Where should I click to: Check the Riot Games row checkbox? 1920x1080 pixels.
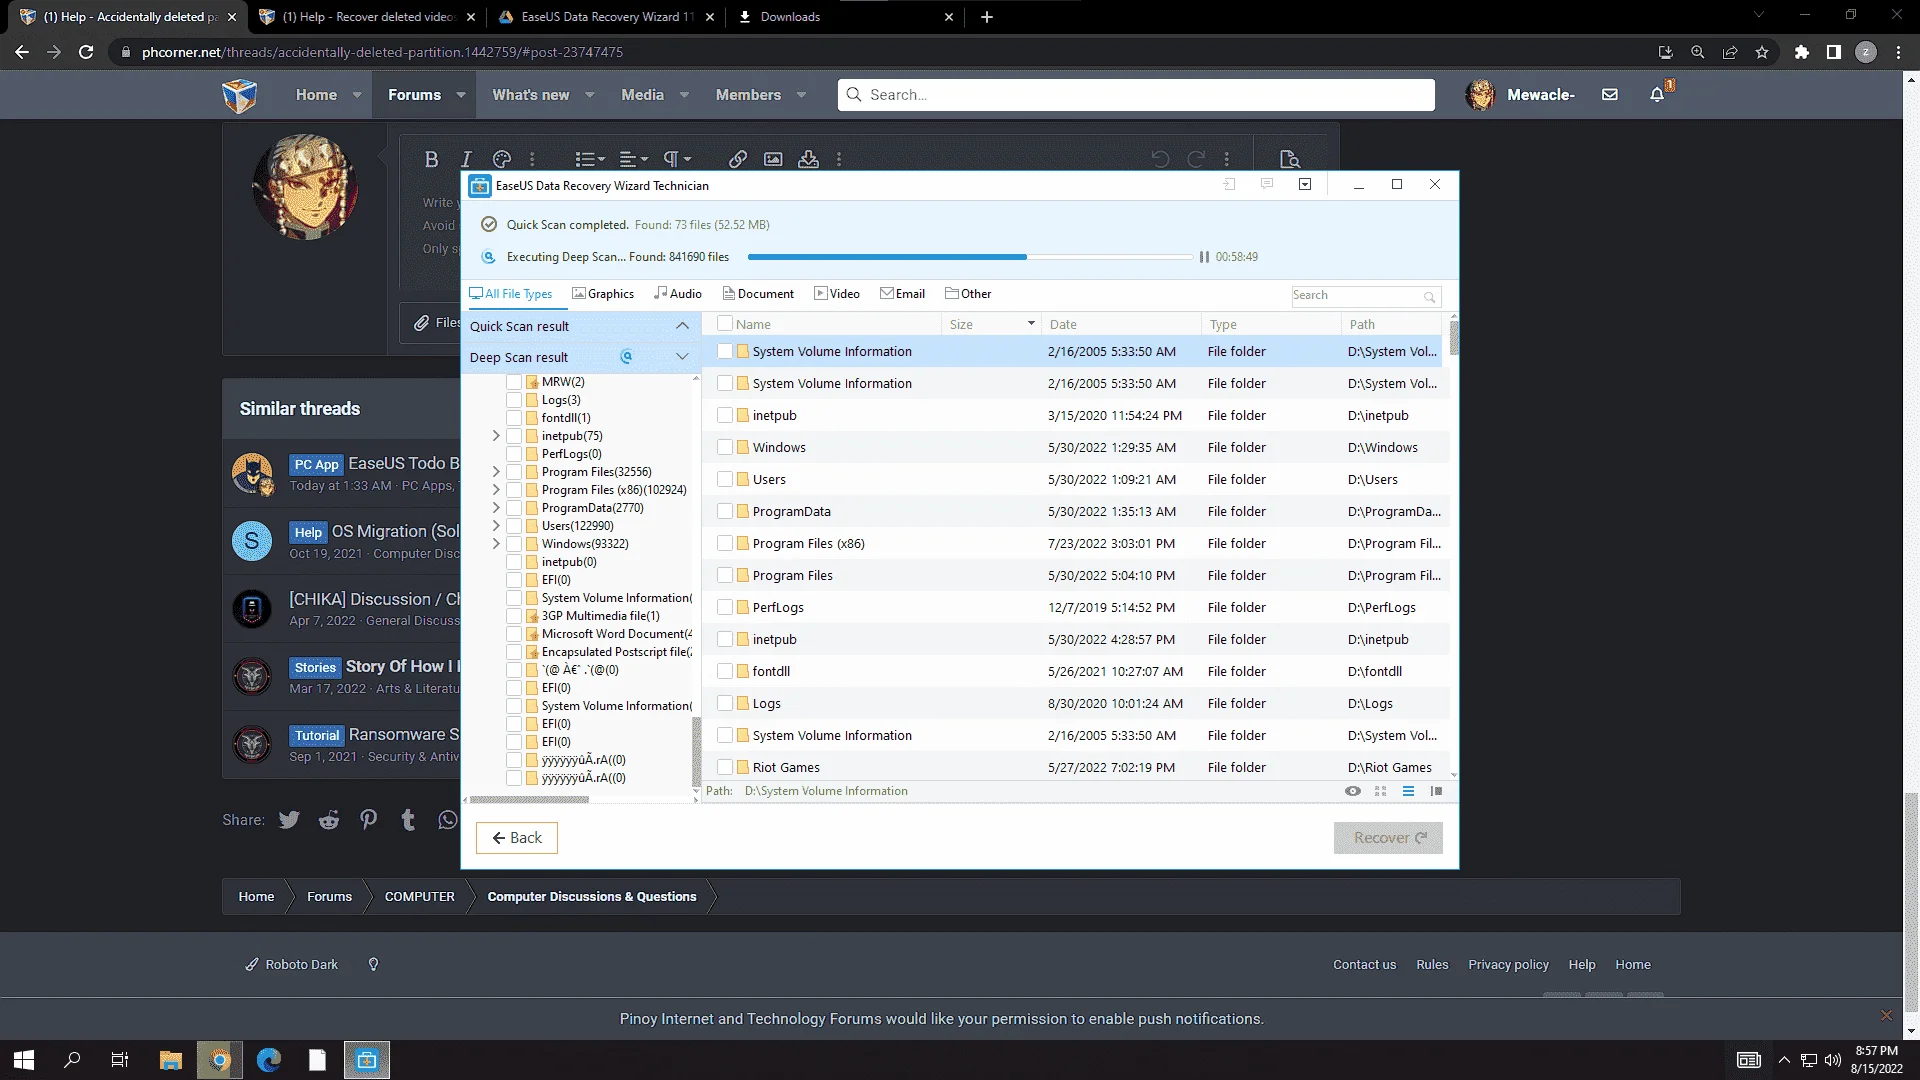[725, 767]
